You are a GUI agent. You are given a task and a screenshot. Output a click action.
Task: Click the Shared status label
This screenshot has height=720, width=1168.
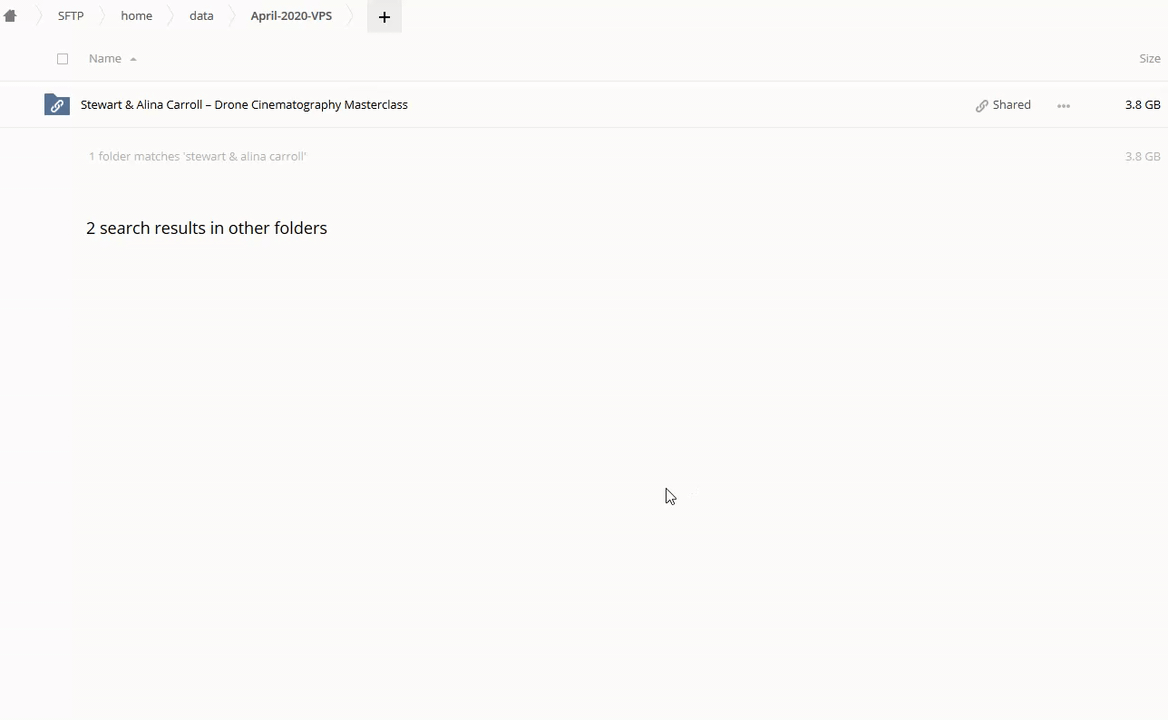[x=1012, y=105]
